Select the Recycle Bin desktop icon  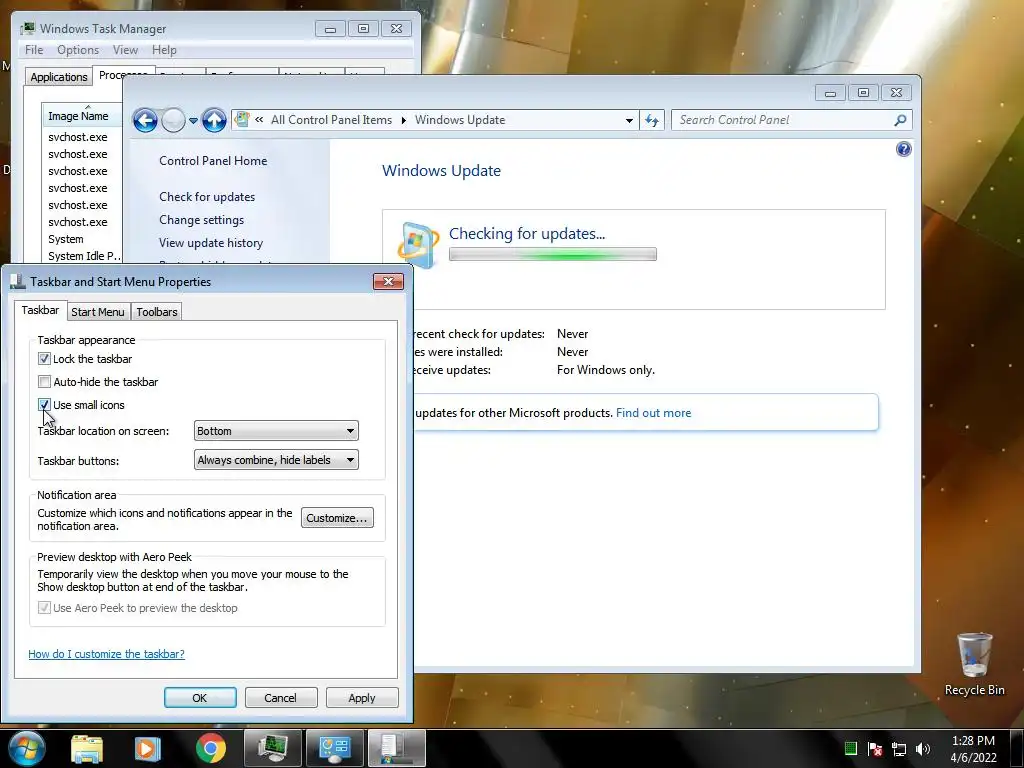[x=974, y=664]
